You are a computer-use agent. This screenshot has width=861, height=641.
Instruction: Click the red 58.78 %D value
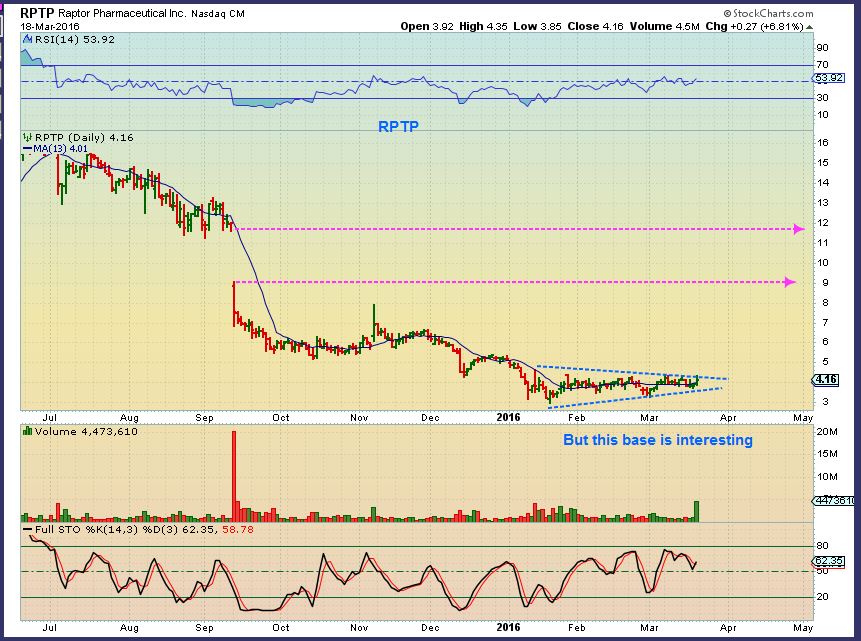point(238,529)
